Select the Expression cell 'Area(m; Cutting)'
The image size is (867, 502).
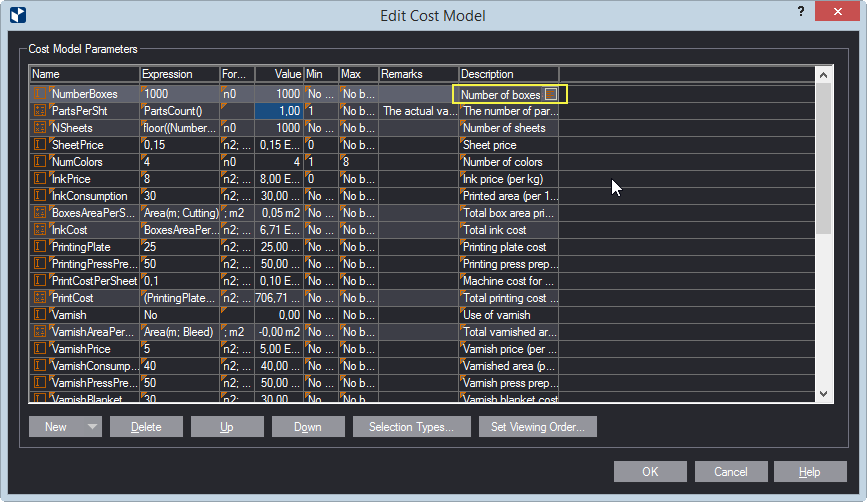tap(180, 213)
